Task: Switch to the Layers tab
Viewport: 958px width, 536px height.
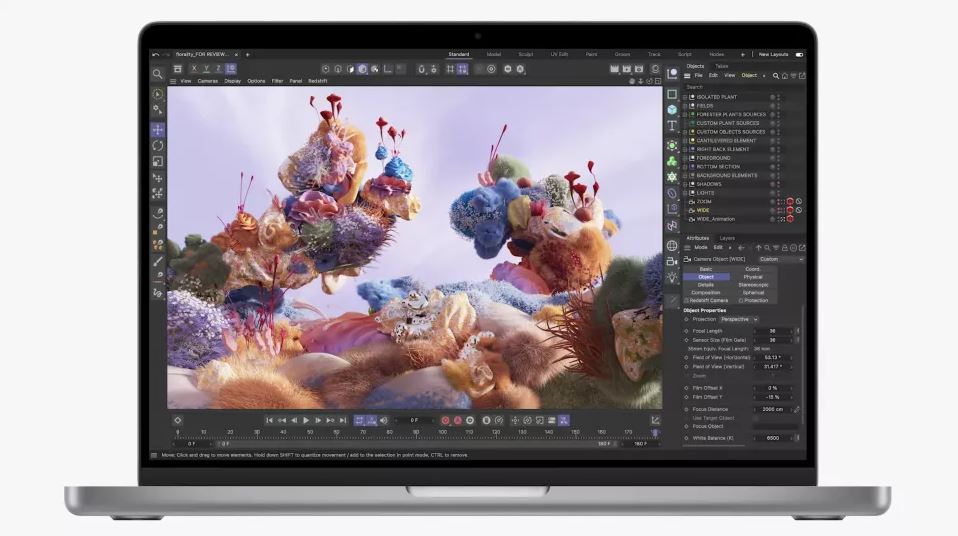Action: click(x=727, y=238)
